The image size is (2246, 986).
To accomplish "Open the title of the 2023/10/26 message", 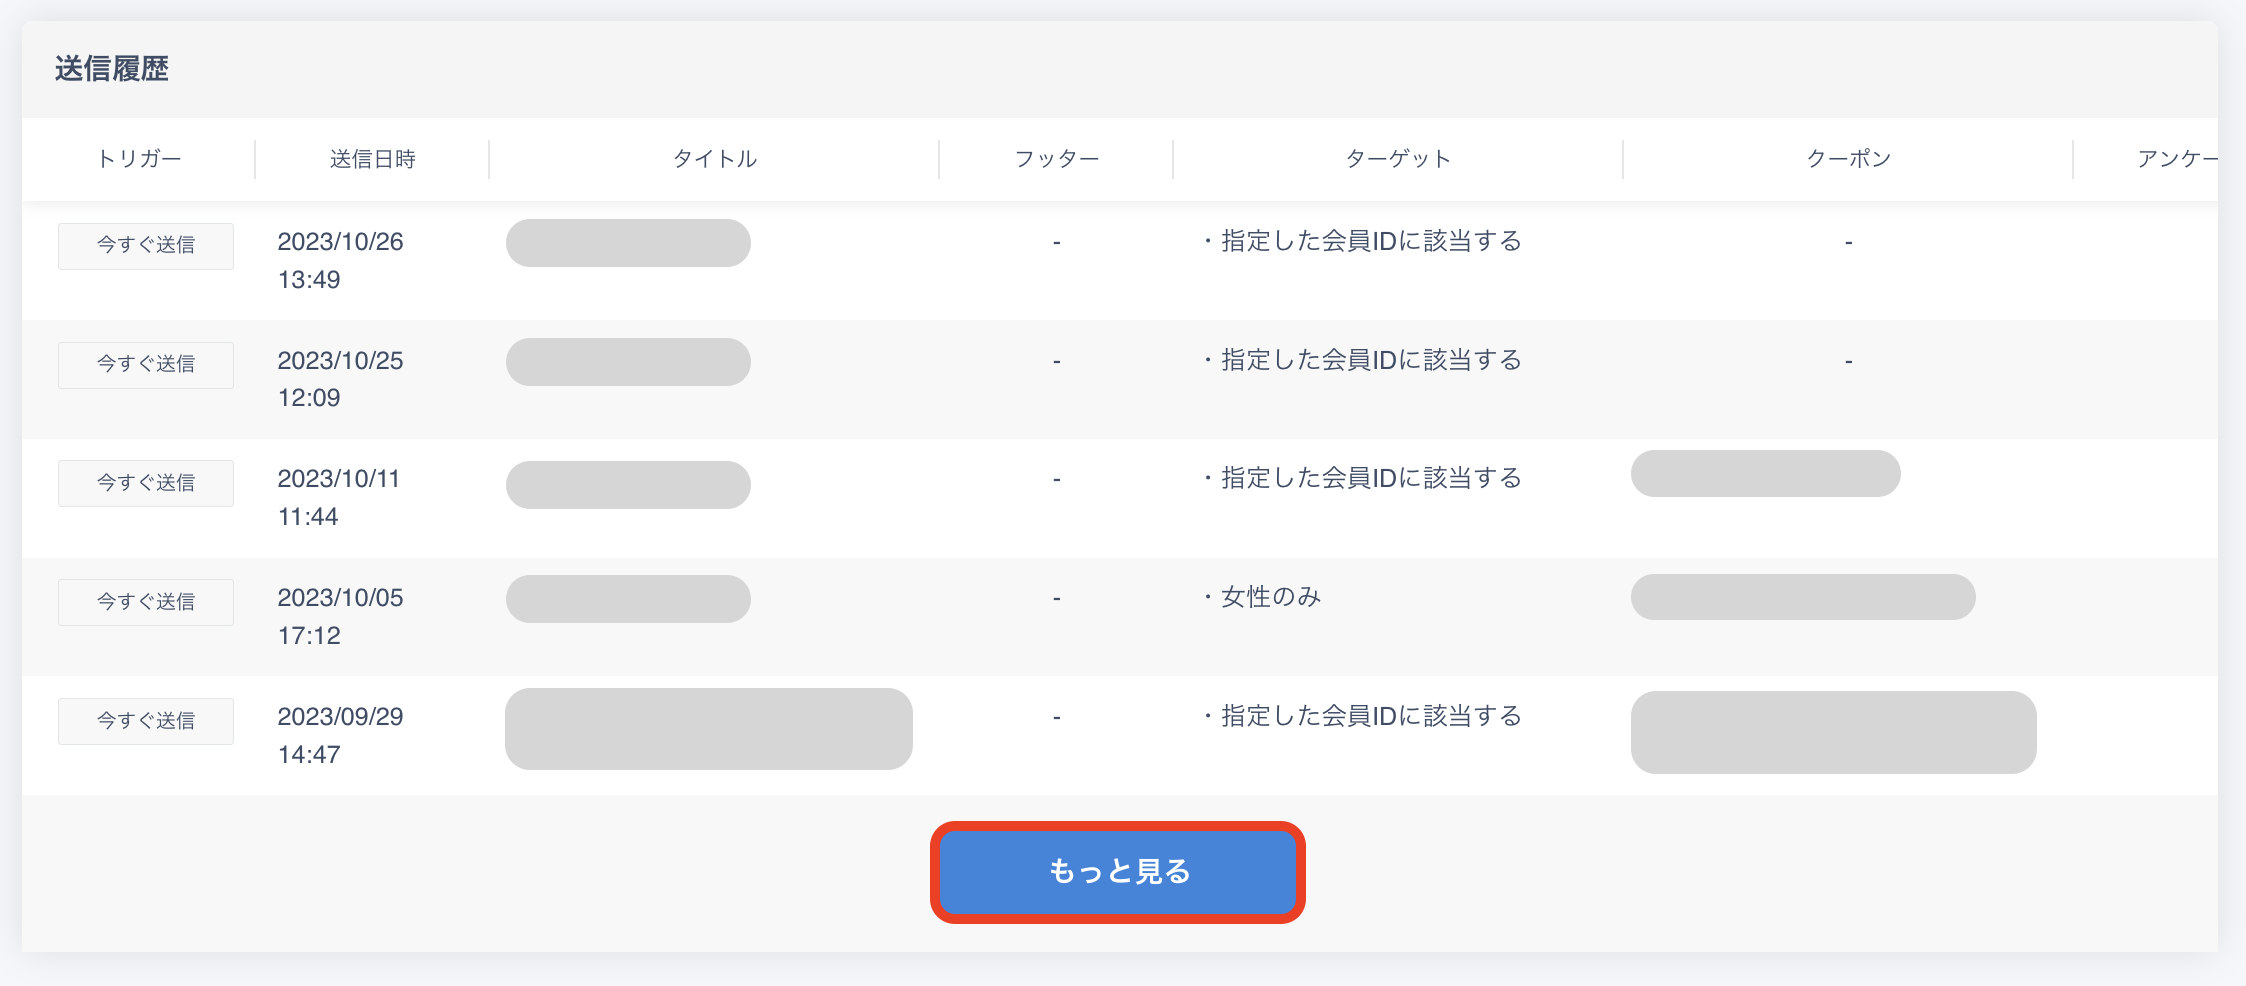I will (628, 243).
